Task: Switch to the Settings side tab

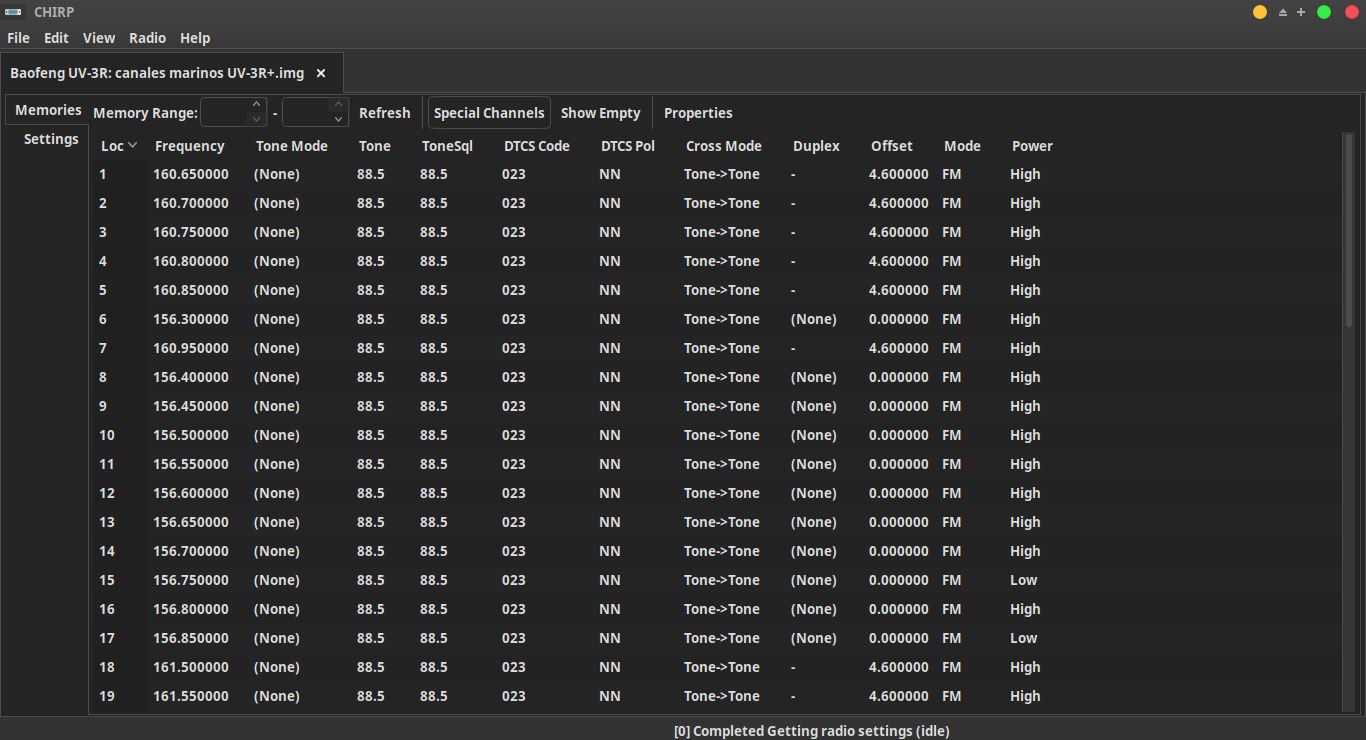Action: tap(51, 139)
